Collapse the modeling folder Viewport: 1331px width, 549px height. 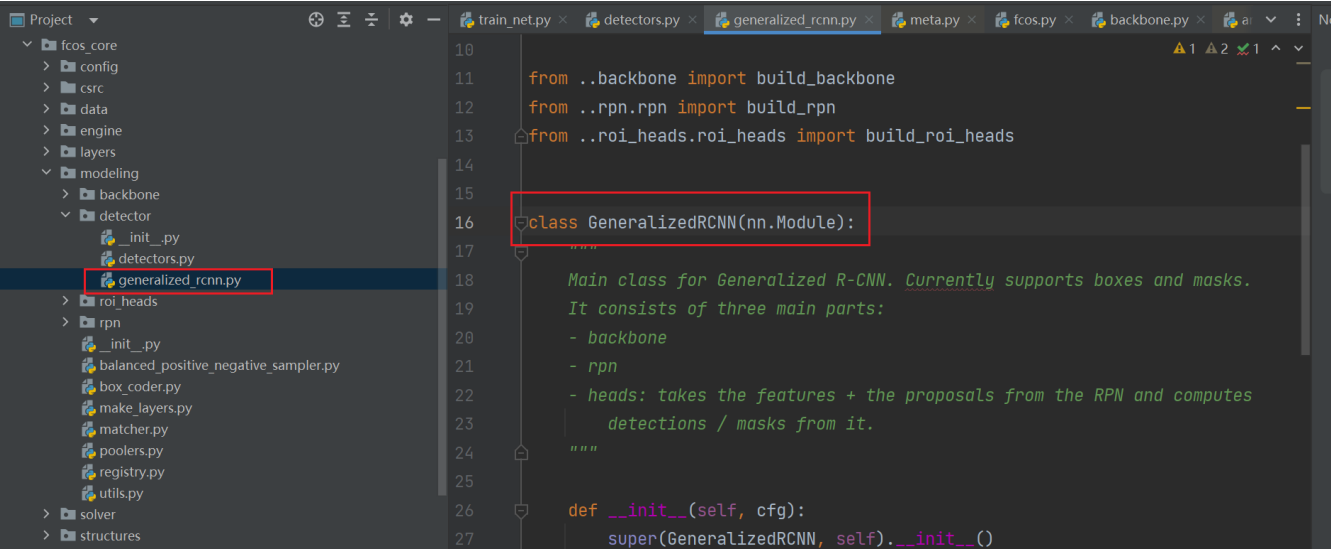click(46, 173)
